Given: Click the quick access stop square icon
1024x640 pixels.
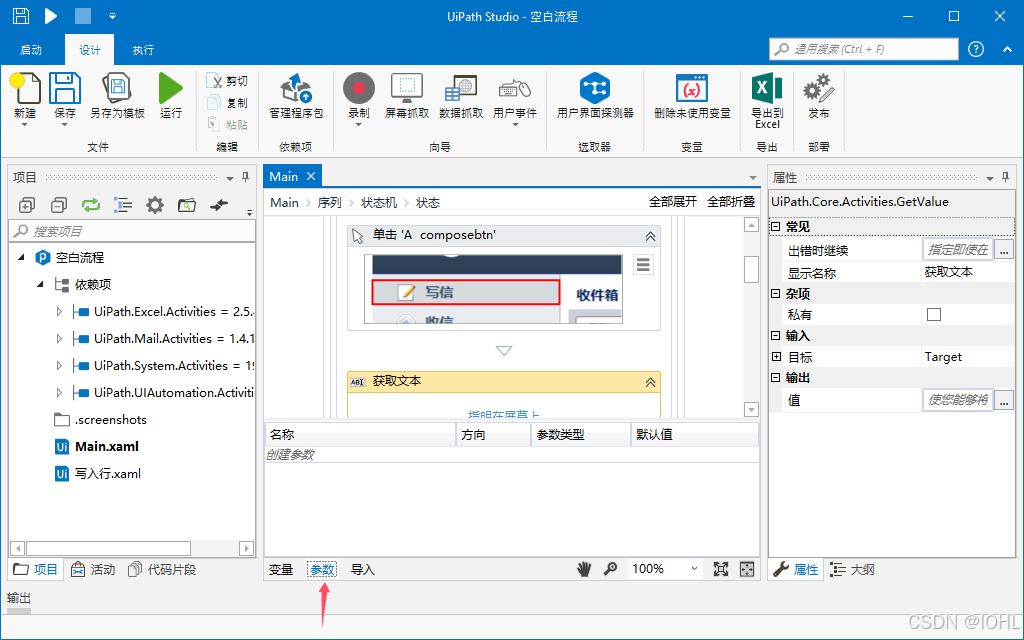Looking at the screenshot, I should tap(83, 16).
